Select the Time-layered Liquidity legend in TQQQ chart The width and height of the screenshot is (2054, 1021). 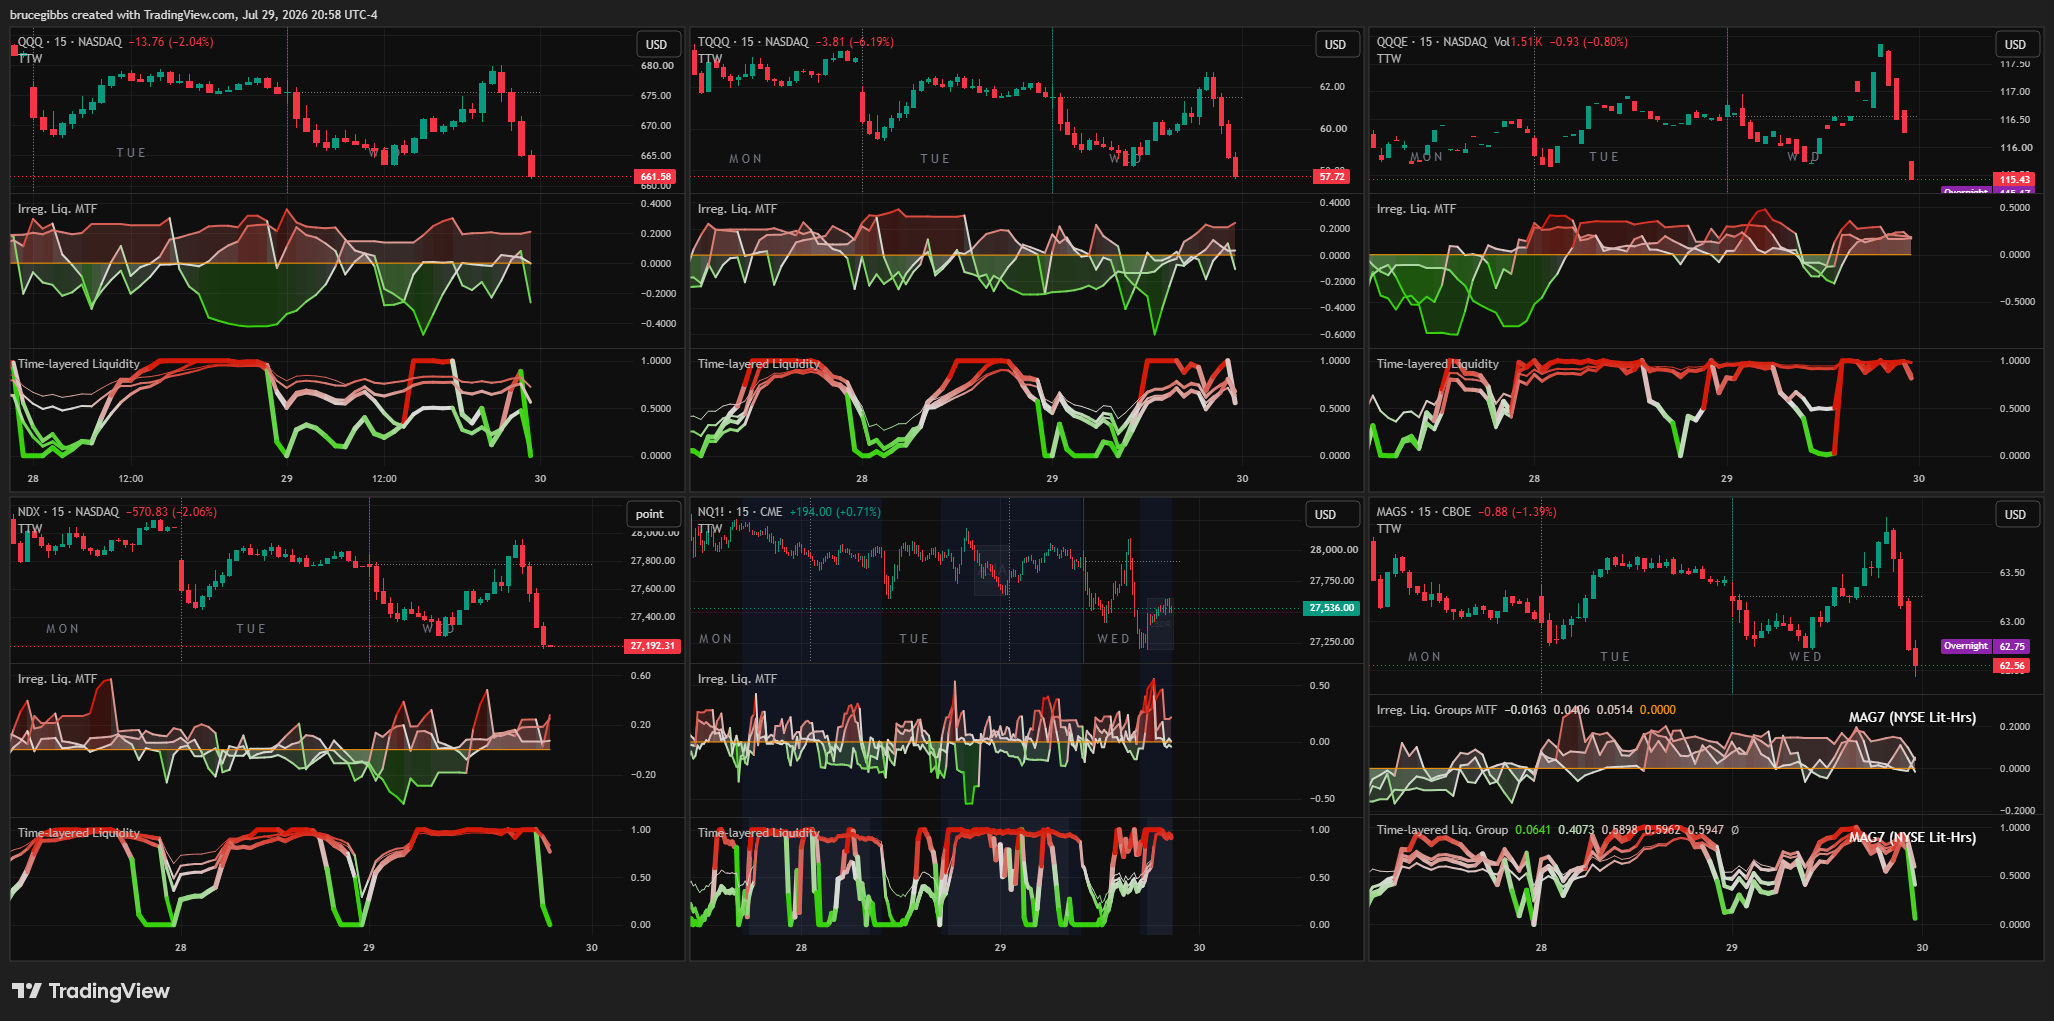pos(759,364)
